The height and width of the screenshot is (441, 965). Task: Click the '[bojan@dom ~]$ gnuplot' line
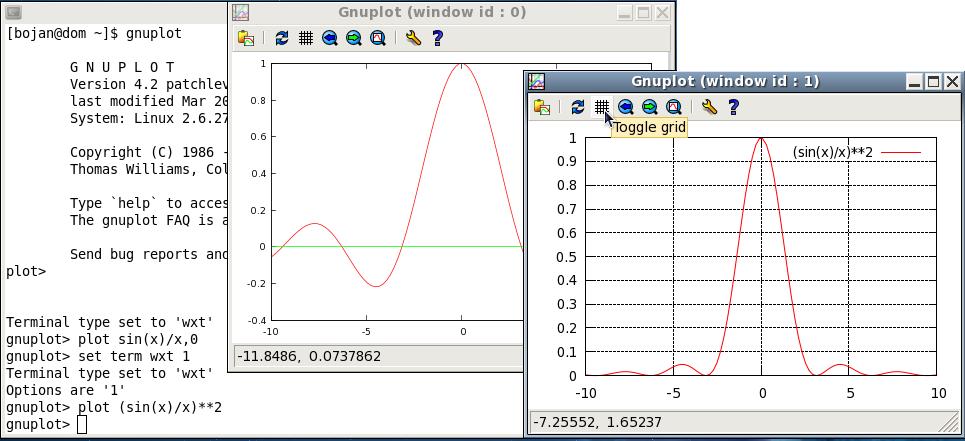(x=94, y=33)
